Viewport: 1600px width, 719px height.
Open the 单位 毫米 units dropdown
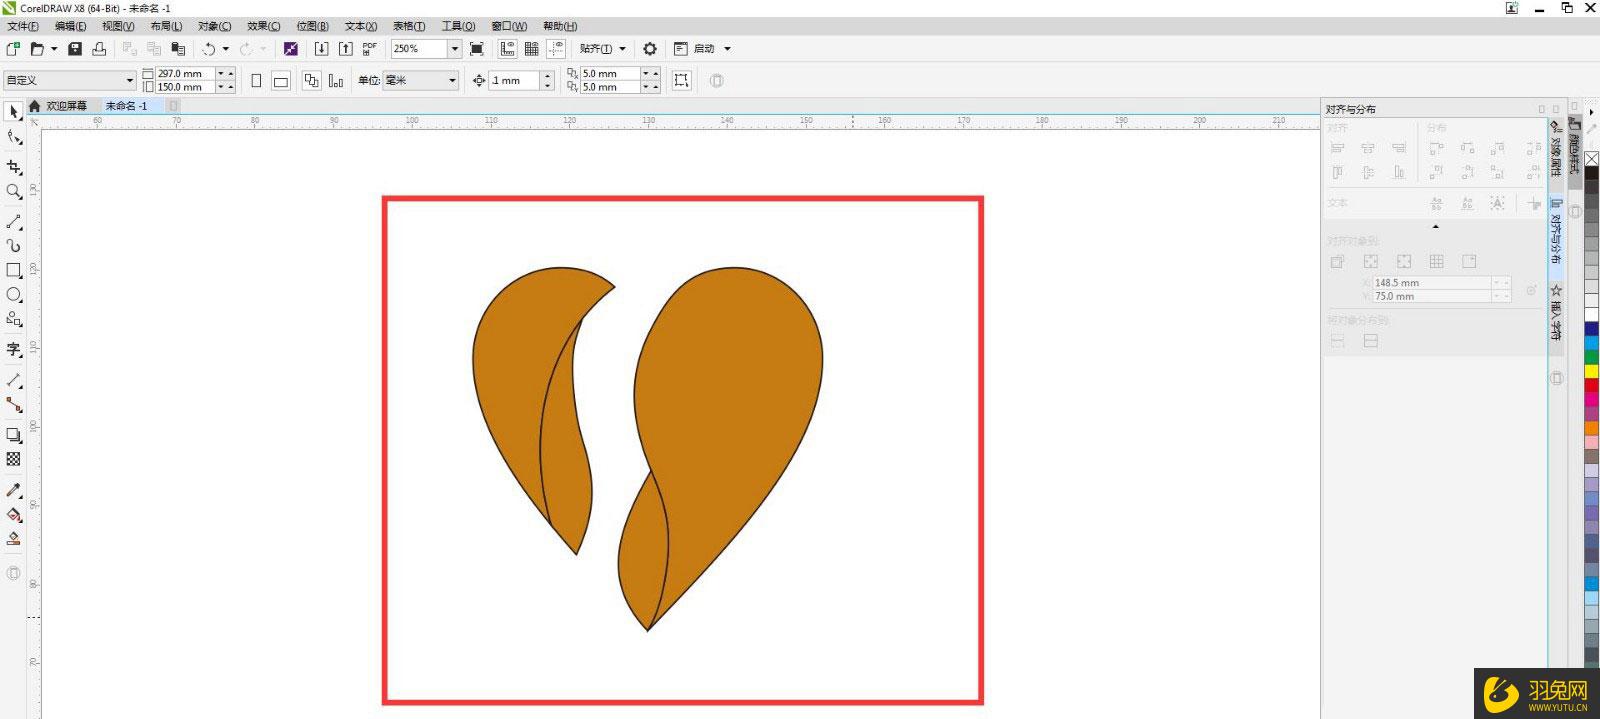point(452,81)
